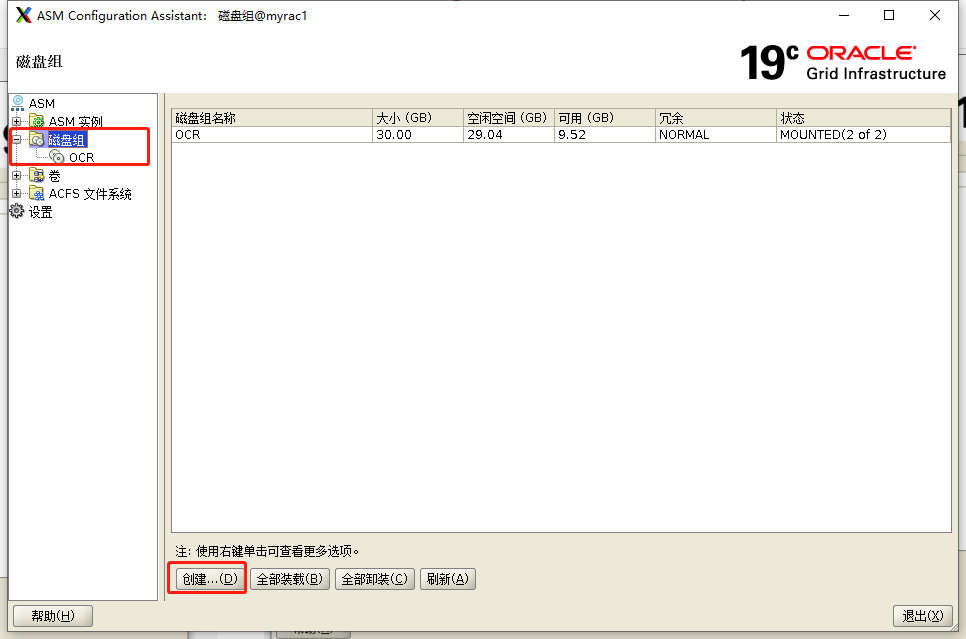Screen dimensions: 966x639
Task: Click the X application icon in title bar
Action: 23,15
